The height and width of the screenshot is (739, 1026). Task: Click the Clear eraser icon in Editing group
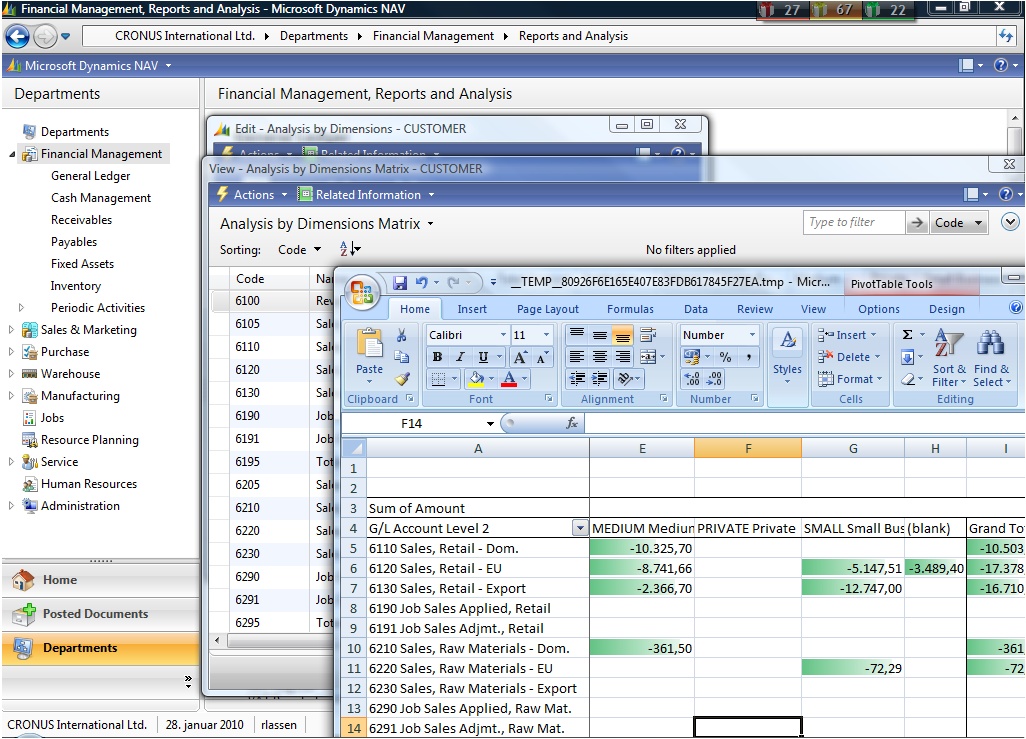[x=908, y=379]
